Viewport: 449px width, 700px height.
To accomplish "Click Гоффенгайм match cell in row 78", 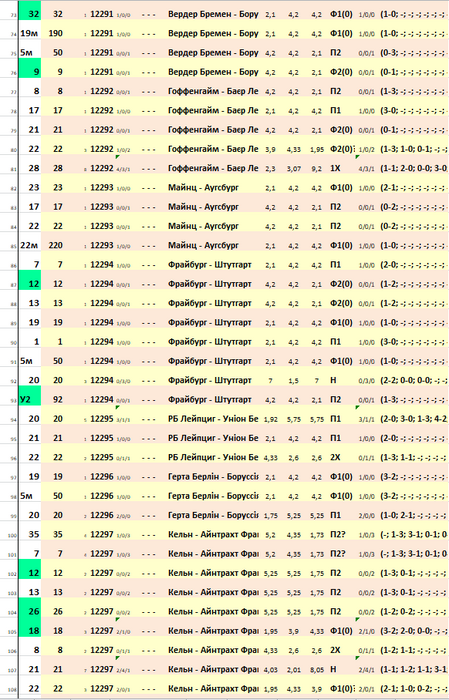I will (x=213, y=110).
